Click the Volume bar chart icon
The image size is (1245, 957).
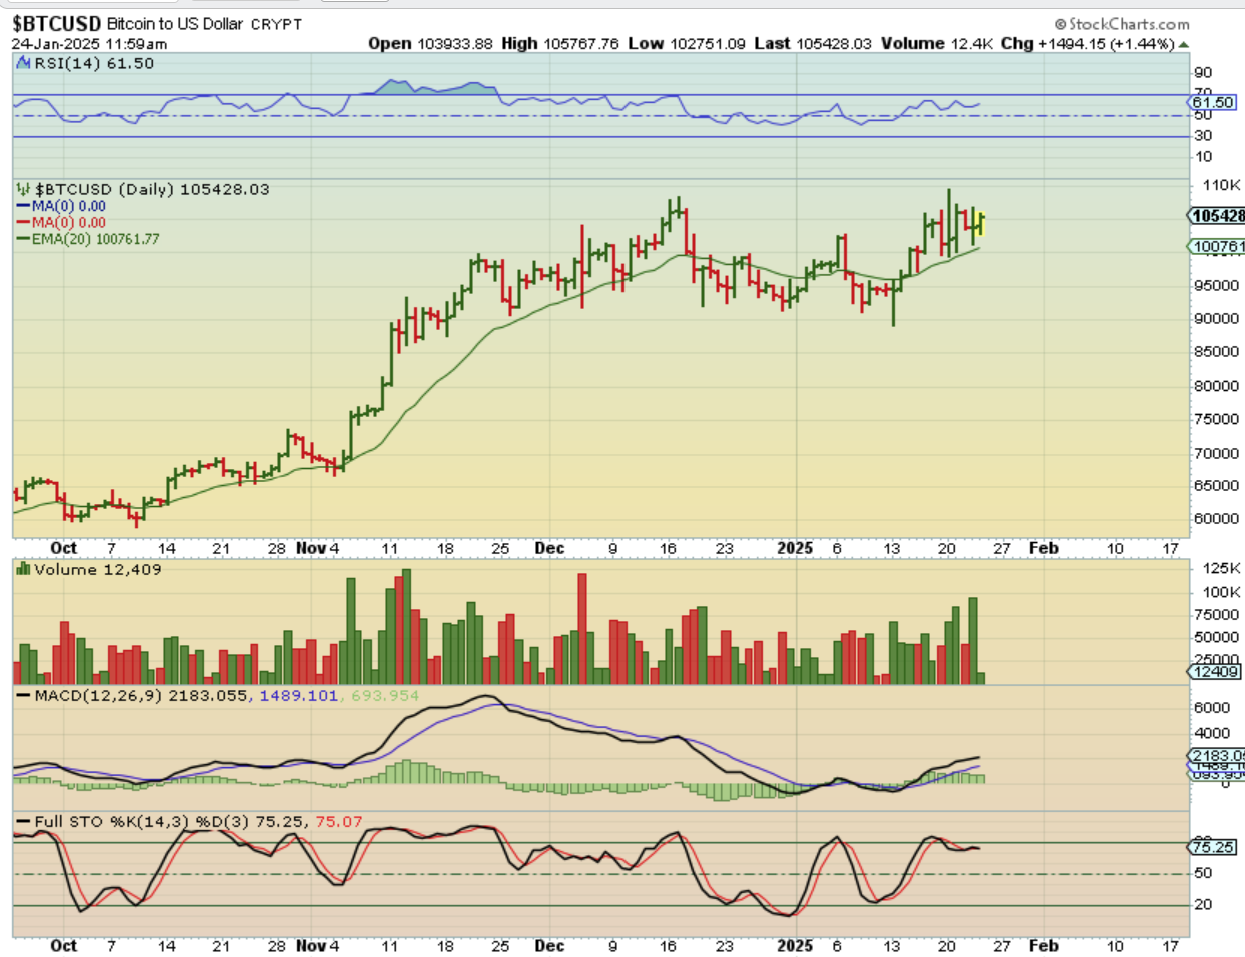click(23, 569)
